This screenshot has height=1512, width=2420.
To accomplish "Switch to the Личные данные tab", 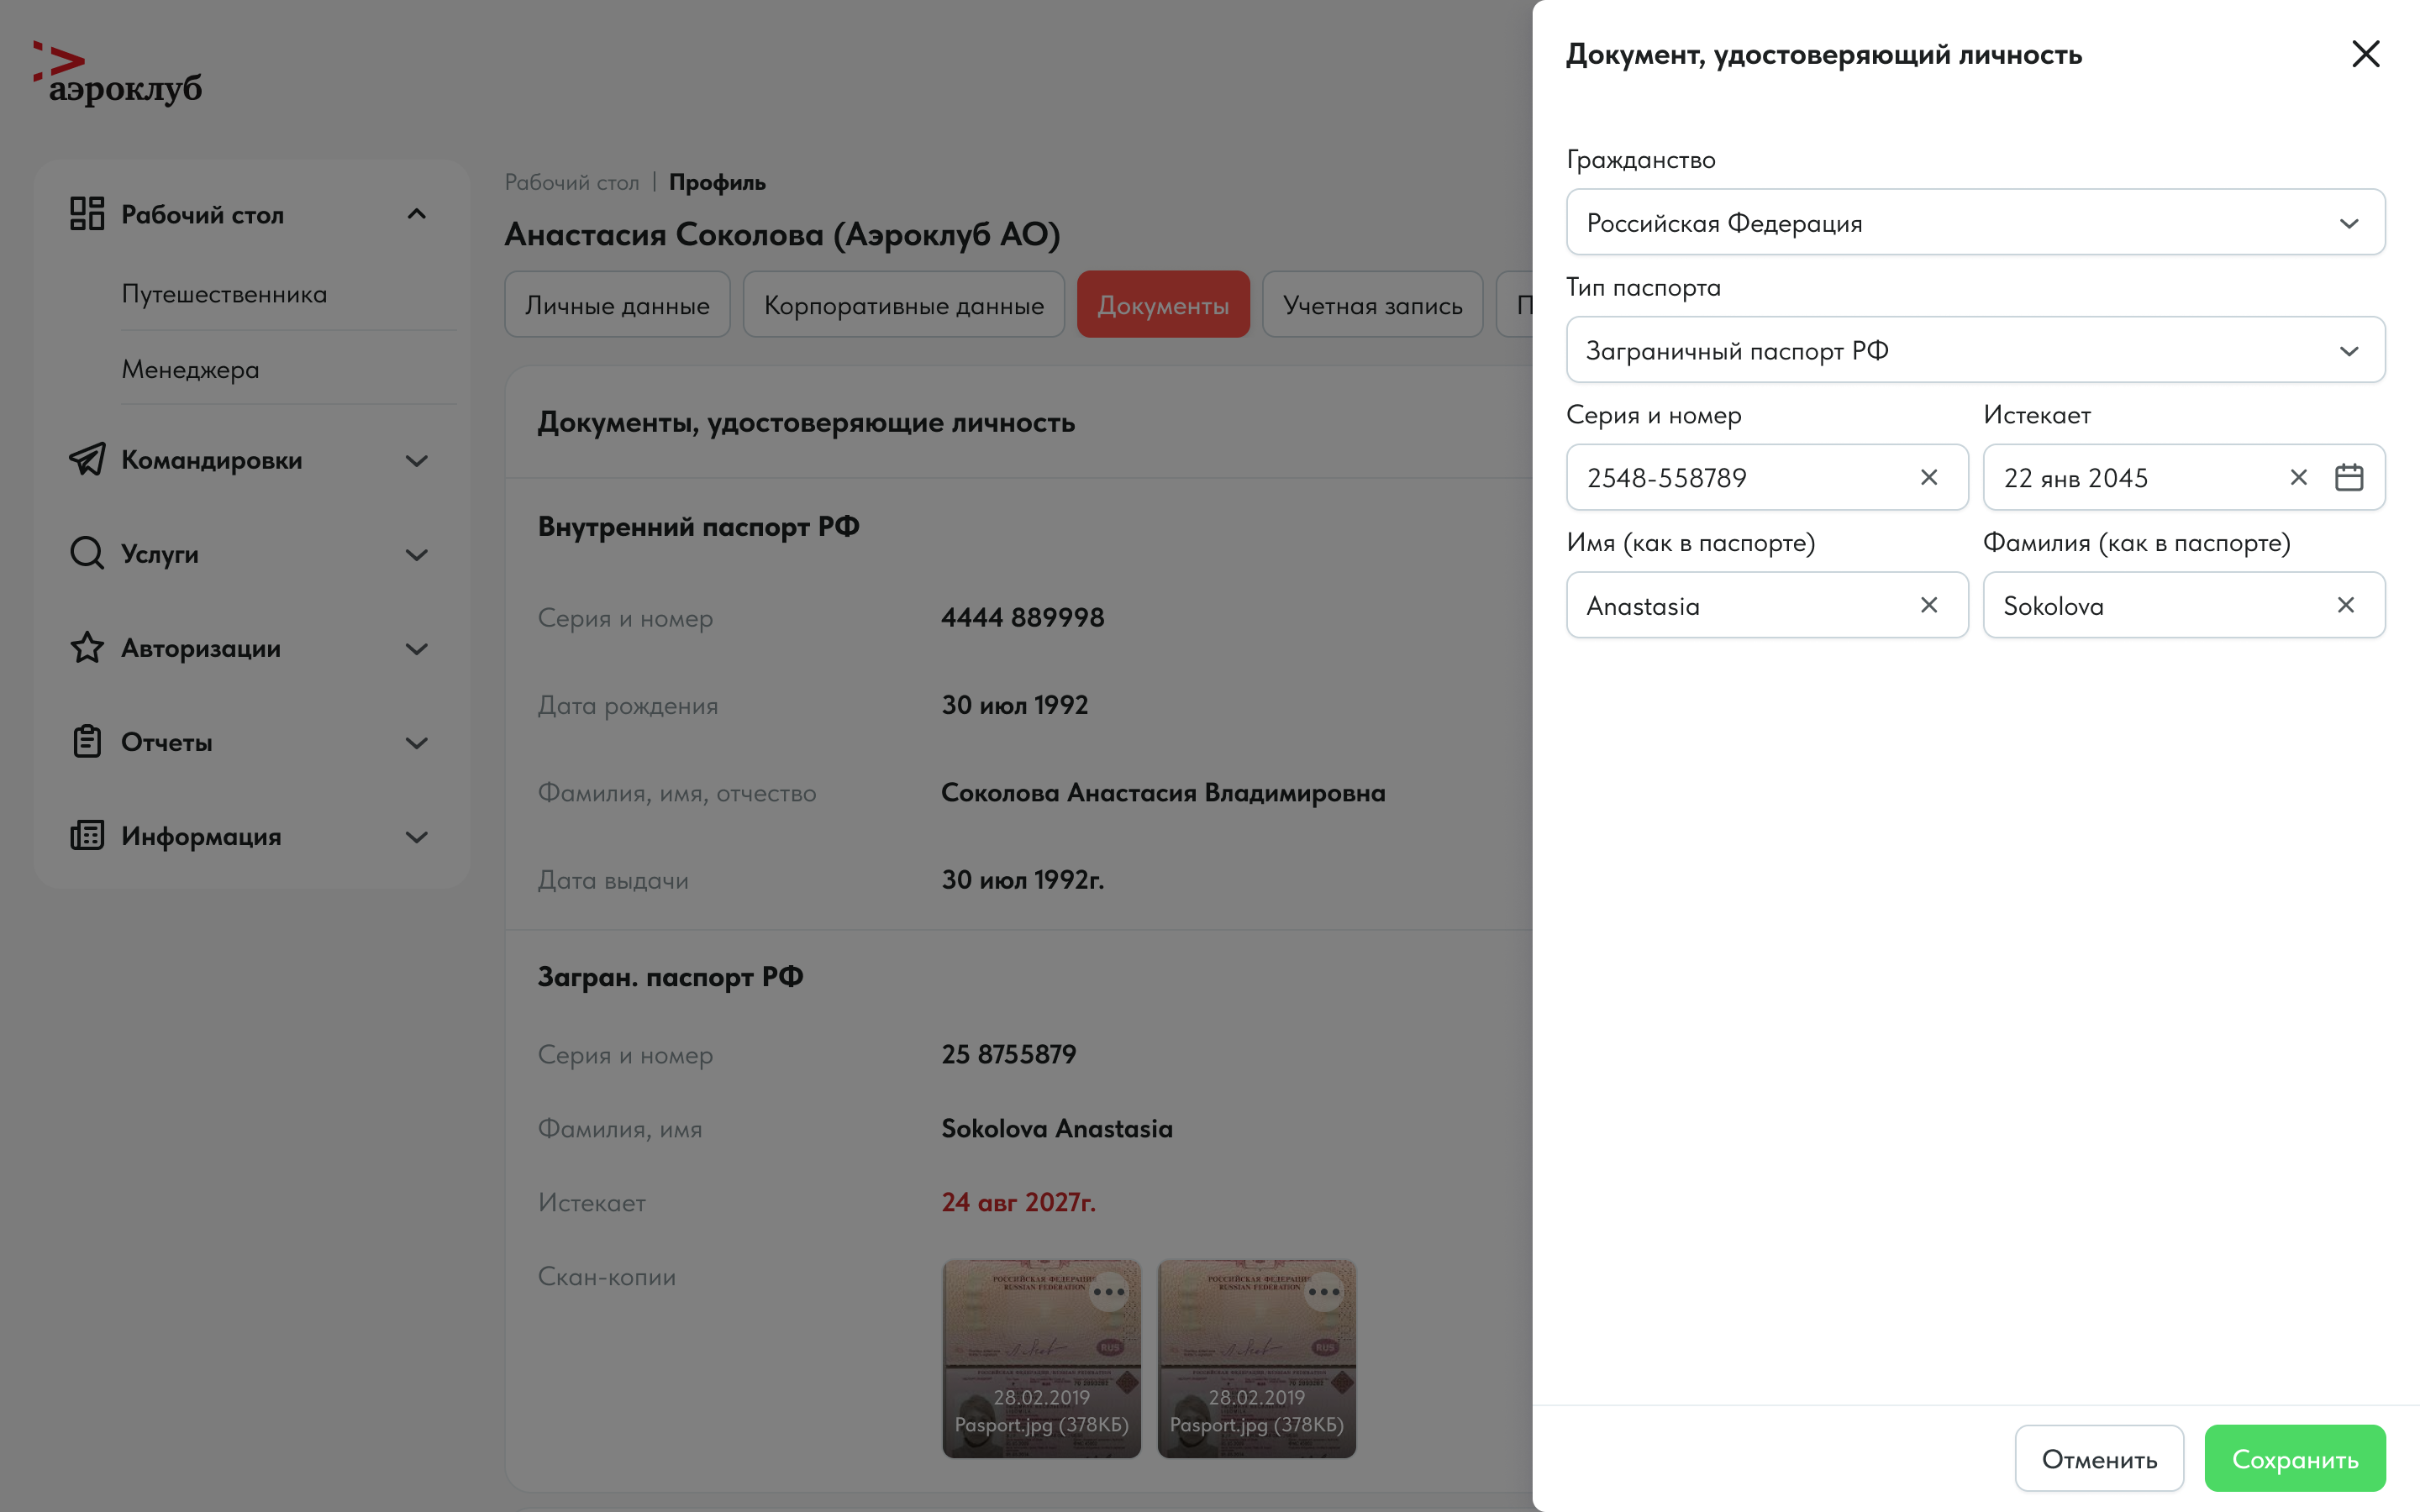I will (617, 305).
